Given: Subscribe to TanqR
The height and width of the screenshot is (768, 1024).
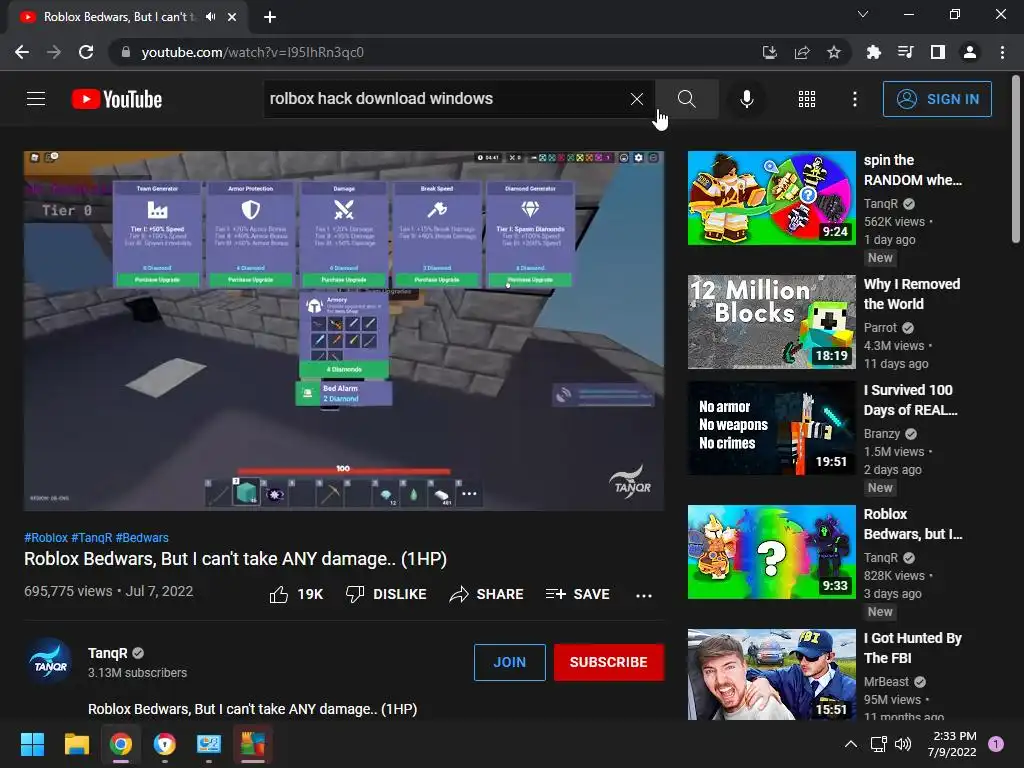Looking at the screenshot, I should 609,662.
